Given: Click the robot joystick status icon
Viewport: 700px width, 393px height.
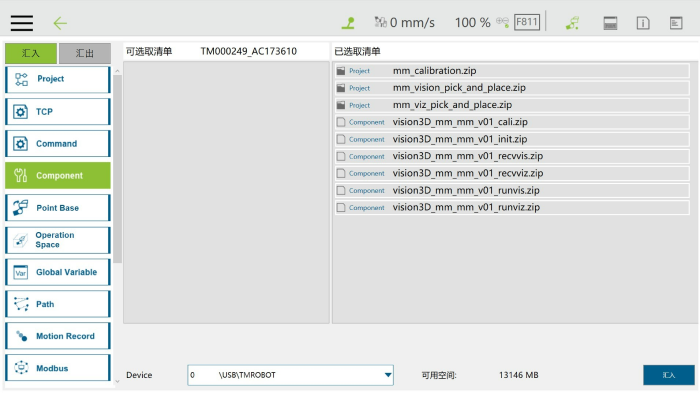Looking at the screenshot, I should [x=348, y=23].
